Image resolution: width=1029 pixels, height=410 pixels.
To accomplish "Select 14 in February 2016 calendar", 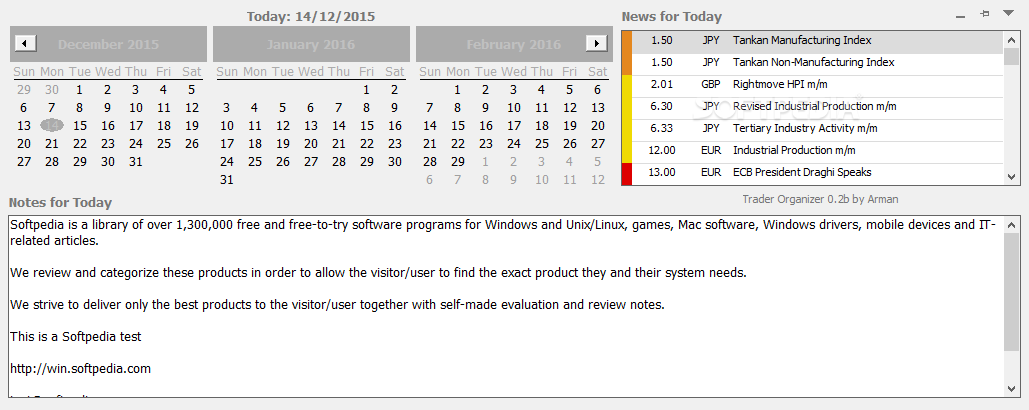I will click(430, 126).
